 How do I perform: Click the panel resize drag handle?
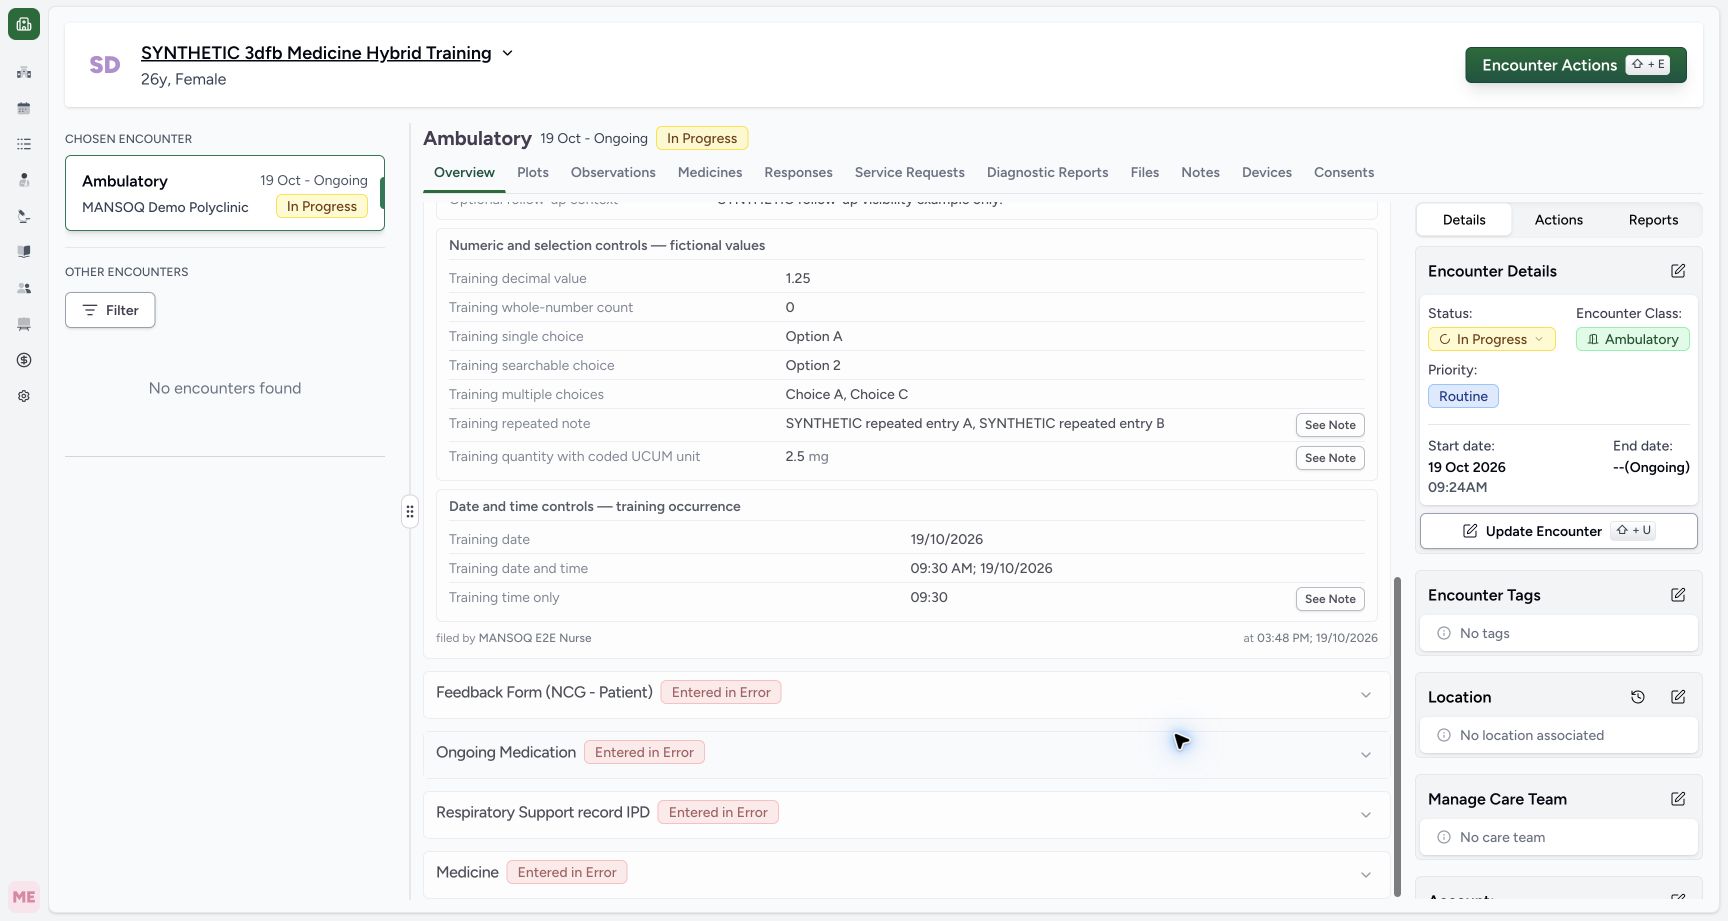coord(410,512)
